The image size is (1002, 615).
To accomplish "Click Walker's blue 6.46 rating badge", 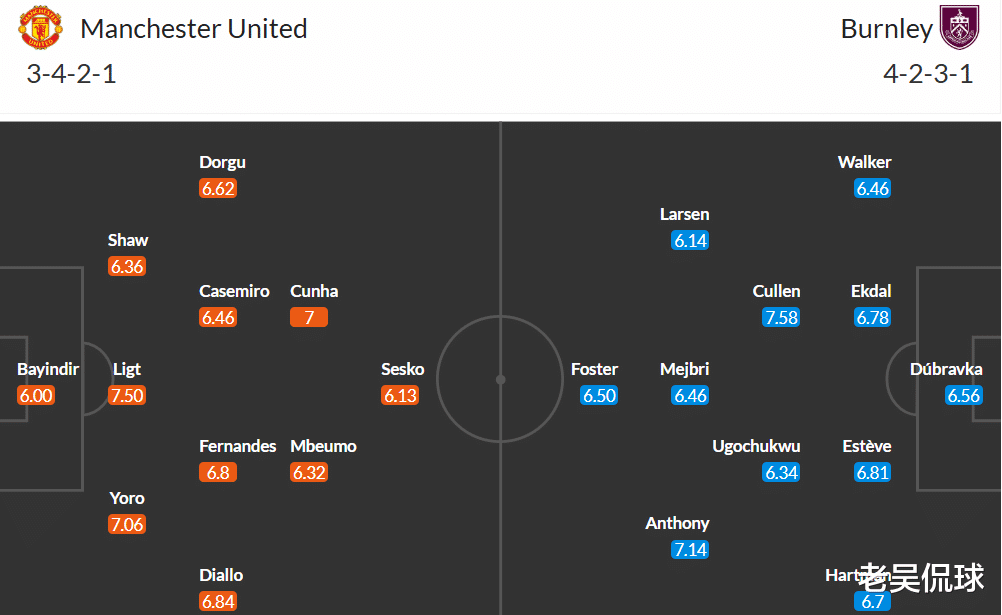I will tap(872, 189).
